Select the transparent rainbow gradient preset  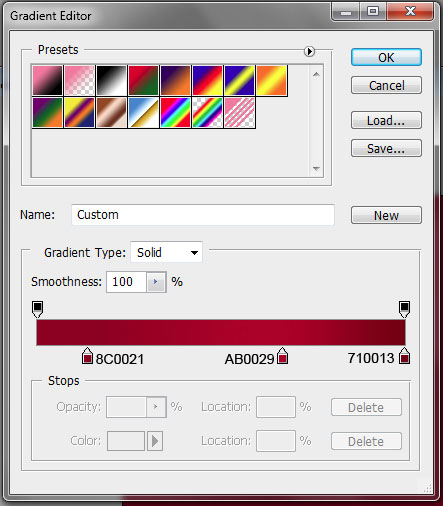(207, 113)
